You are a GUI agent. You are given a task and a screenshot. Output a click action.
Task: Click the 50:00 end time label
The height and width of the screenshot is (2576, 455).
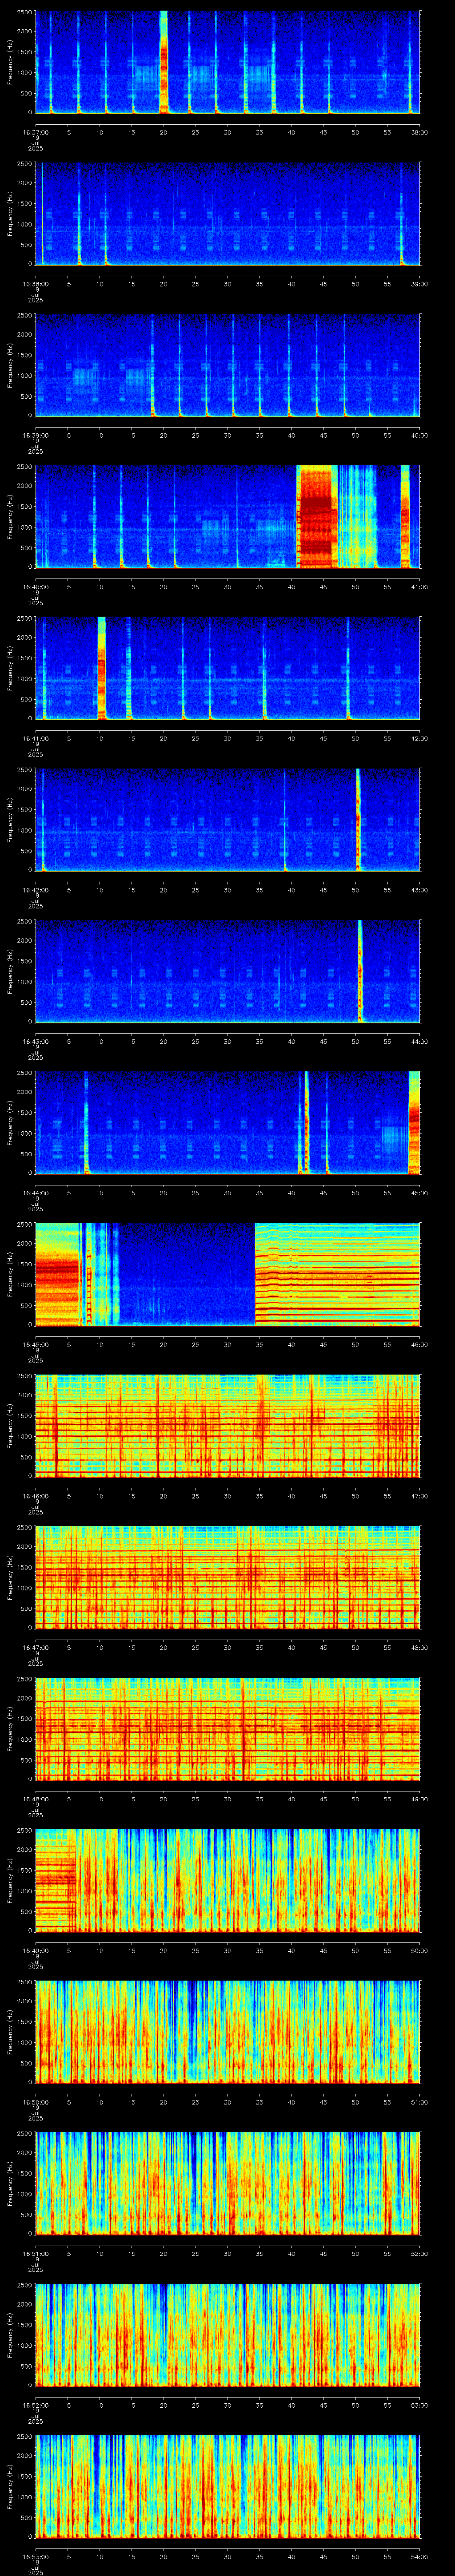420,1950
